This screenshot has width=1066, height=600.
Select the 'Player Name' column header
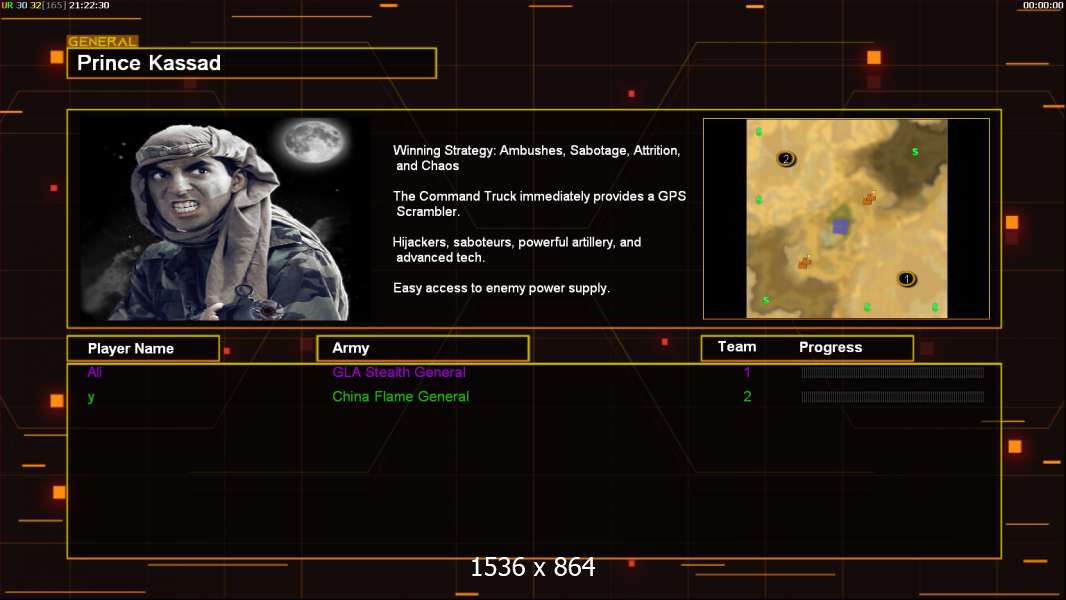coord(143,349)
